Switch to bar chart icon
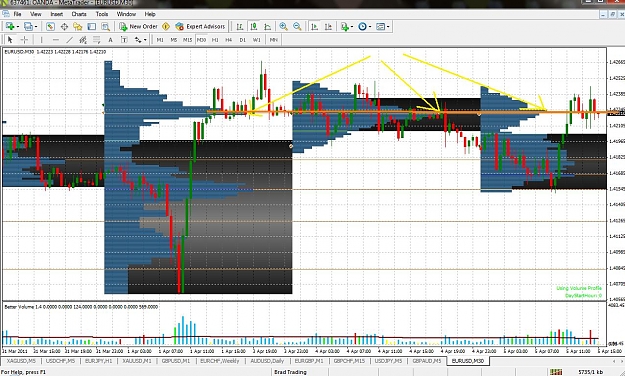 click(240, 26)
